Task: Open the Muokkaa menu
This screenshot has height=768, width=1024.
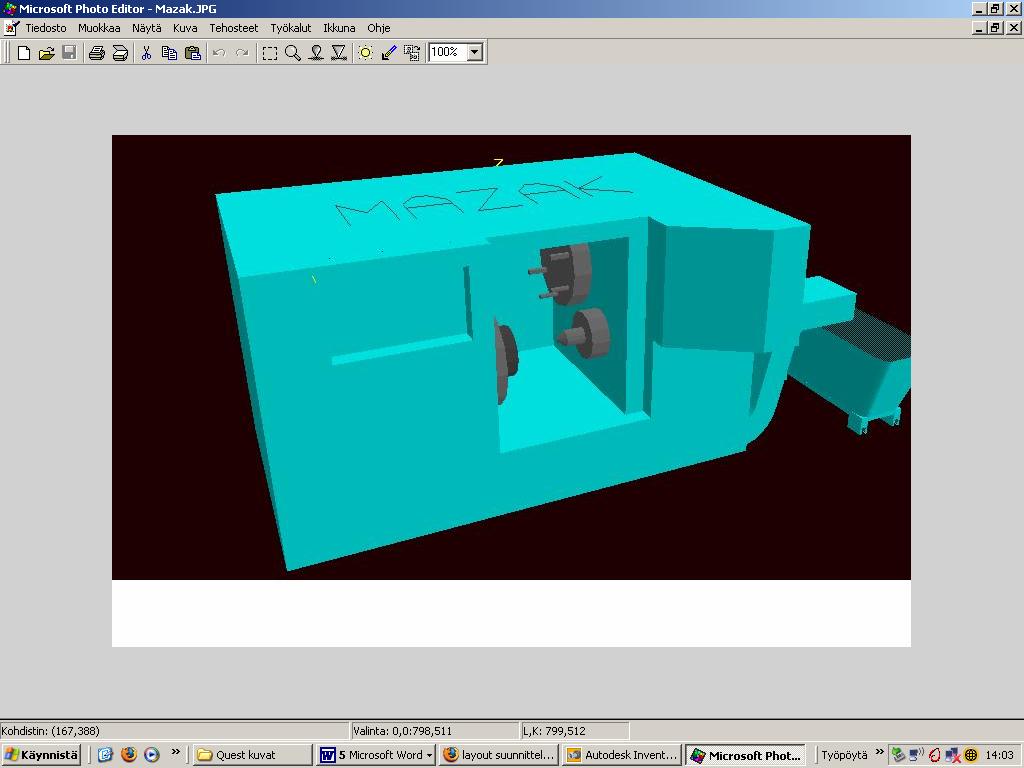Action: tap(99, 28)
